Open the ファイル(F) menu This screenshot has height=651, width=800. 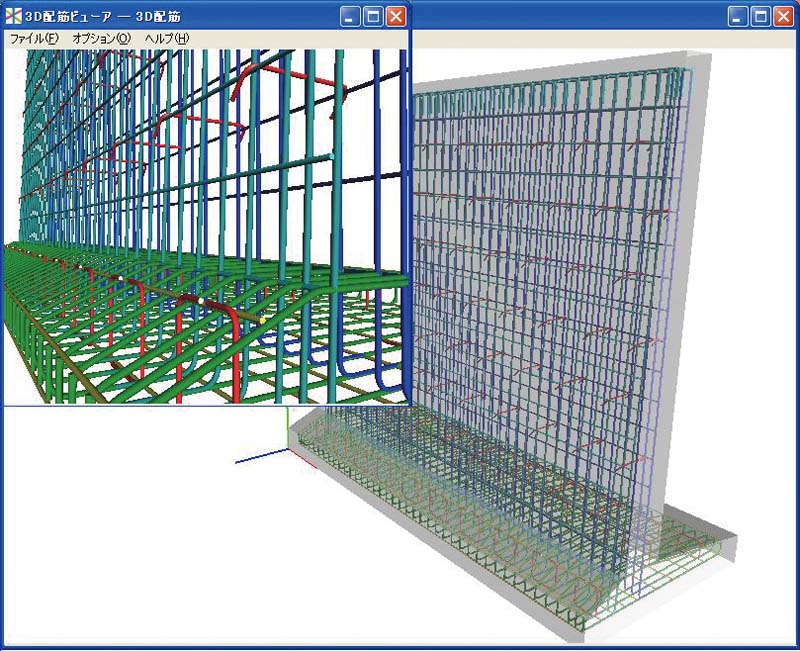coord(34,38)
